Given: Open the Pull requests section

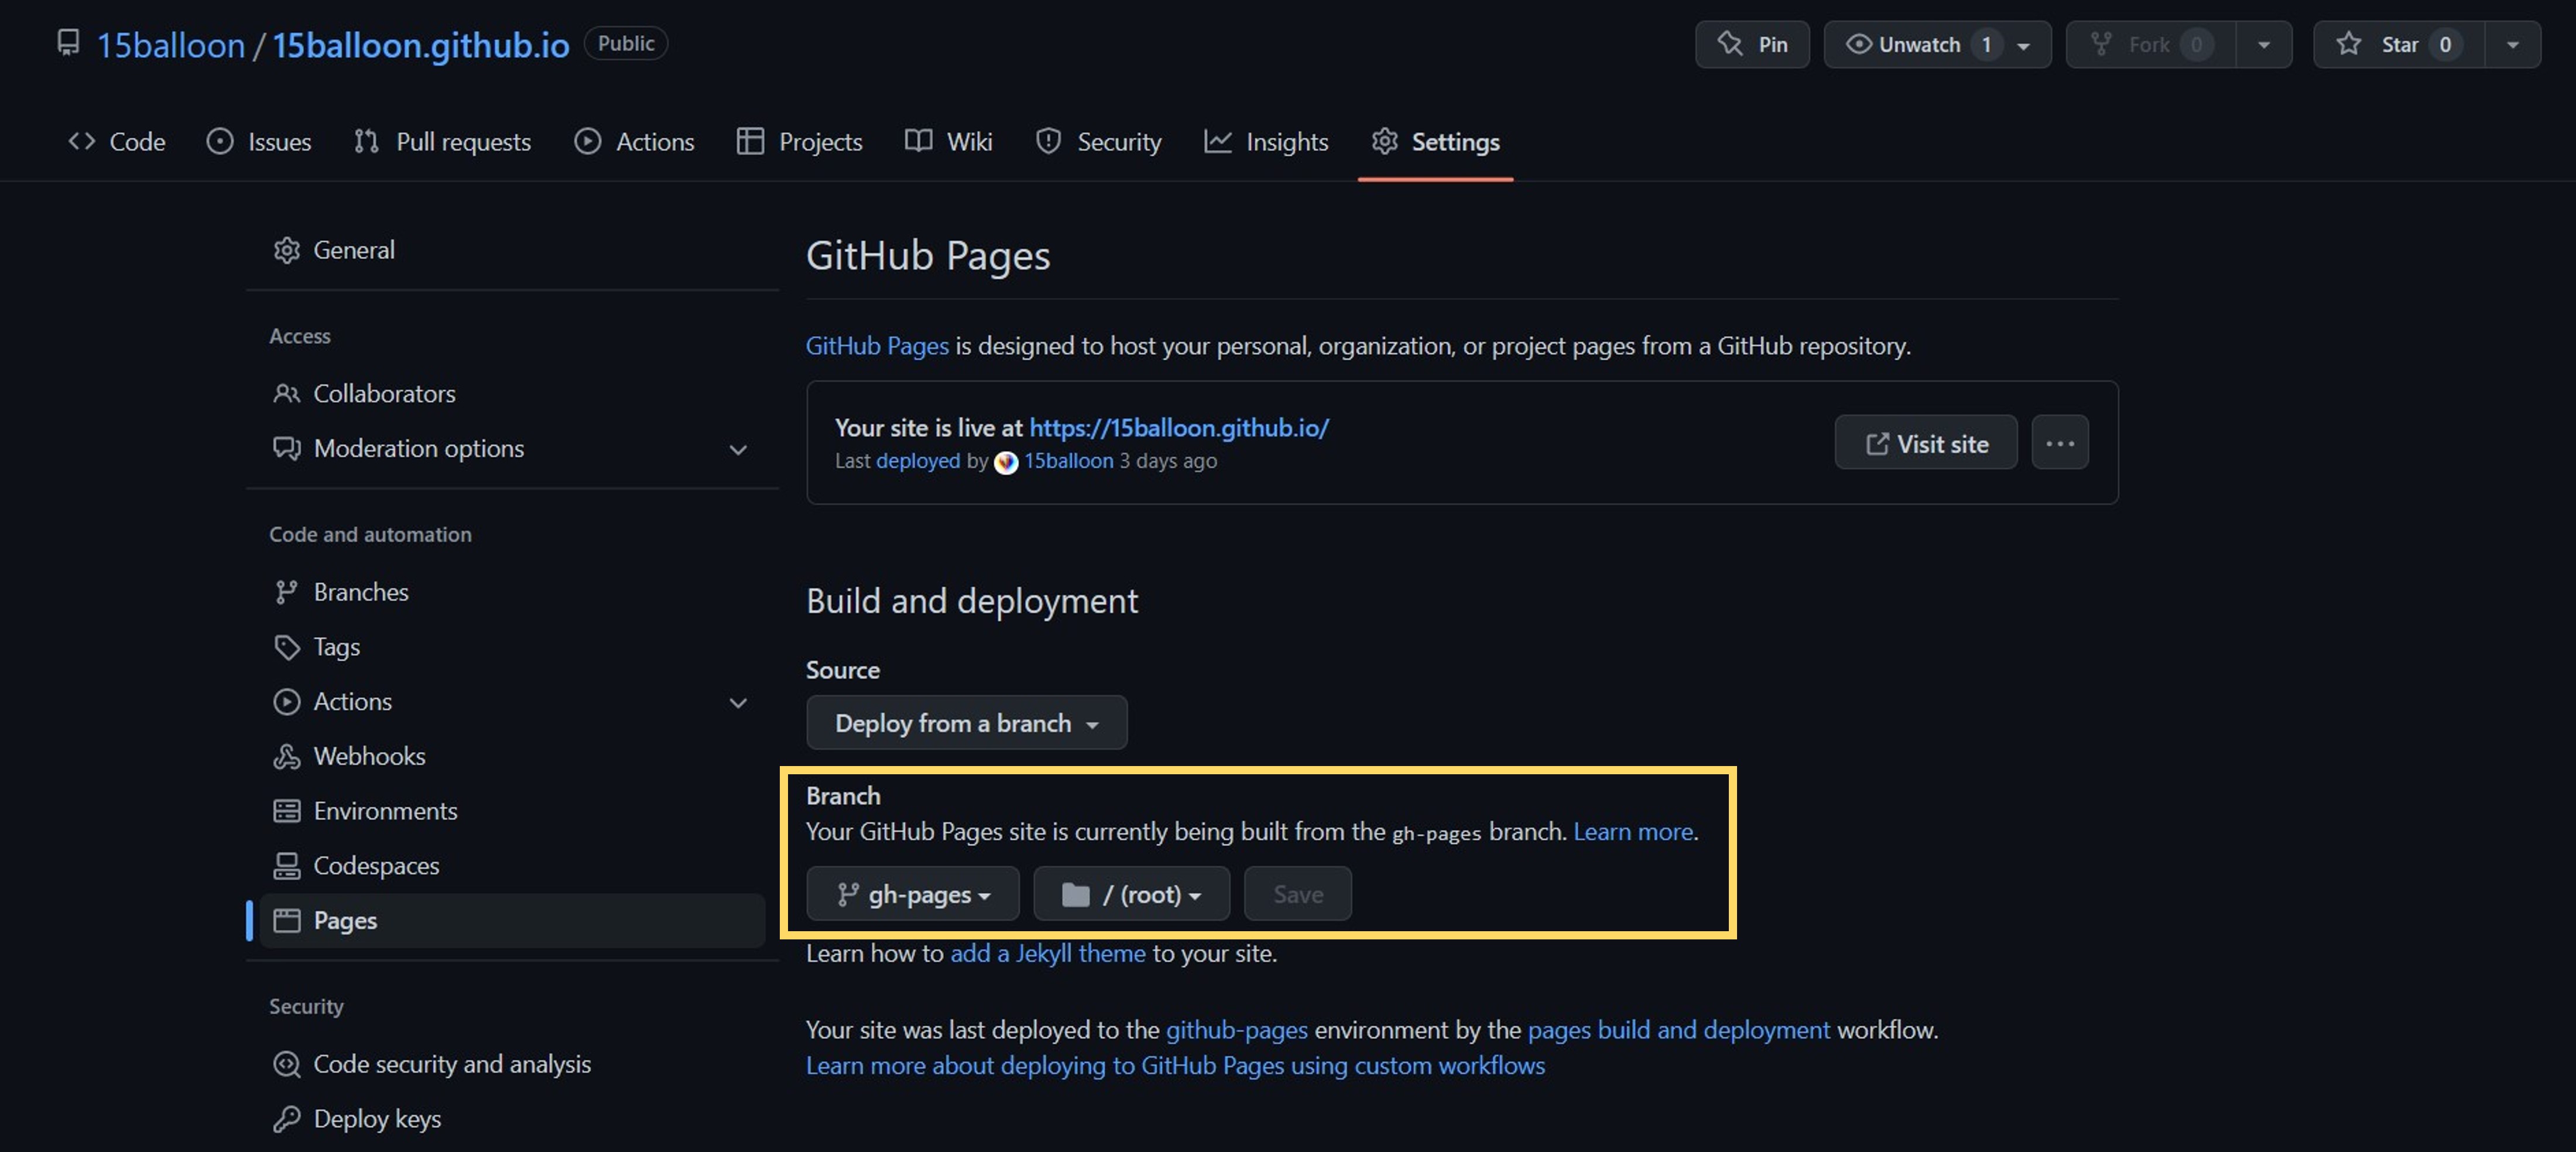Looking at the screenshot, I should tap(443, 141).
